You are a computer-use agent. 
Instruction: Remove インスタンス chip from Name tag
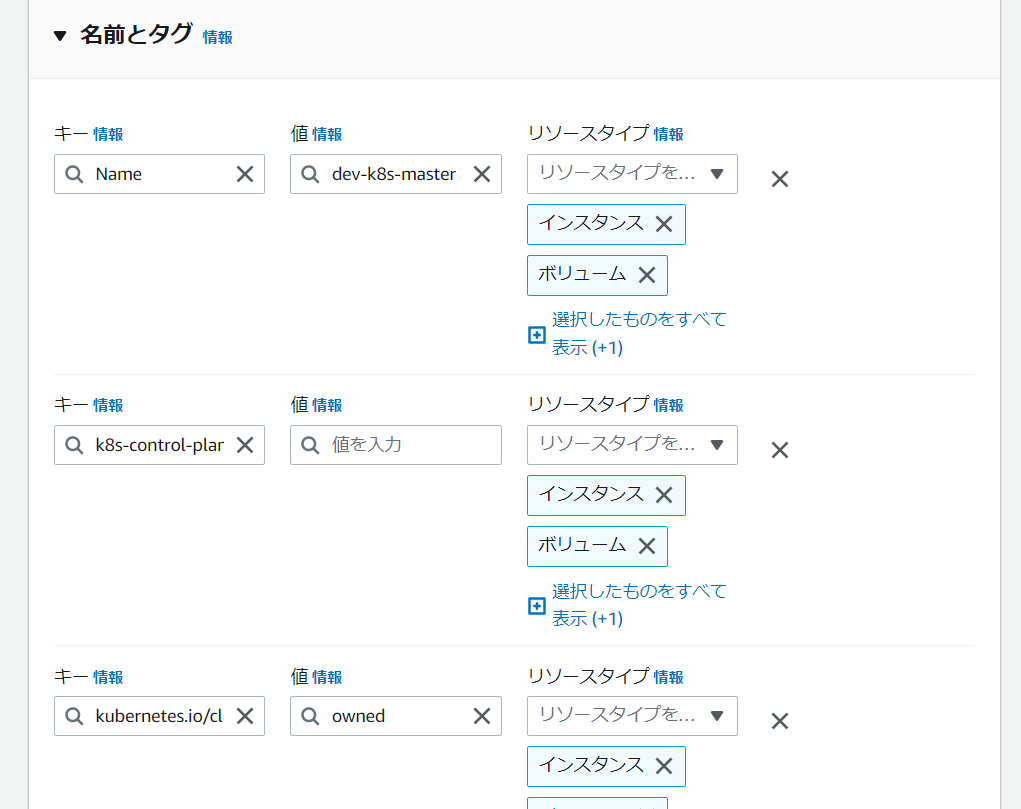tap(664, 224)
